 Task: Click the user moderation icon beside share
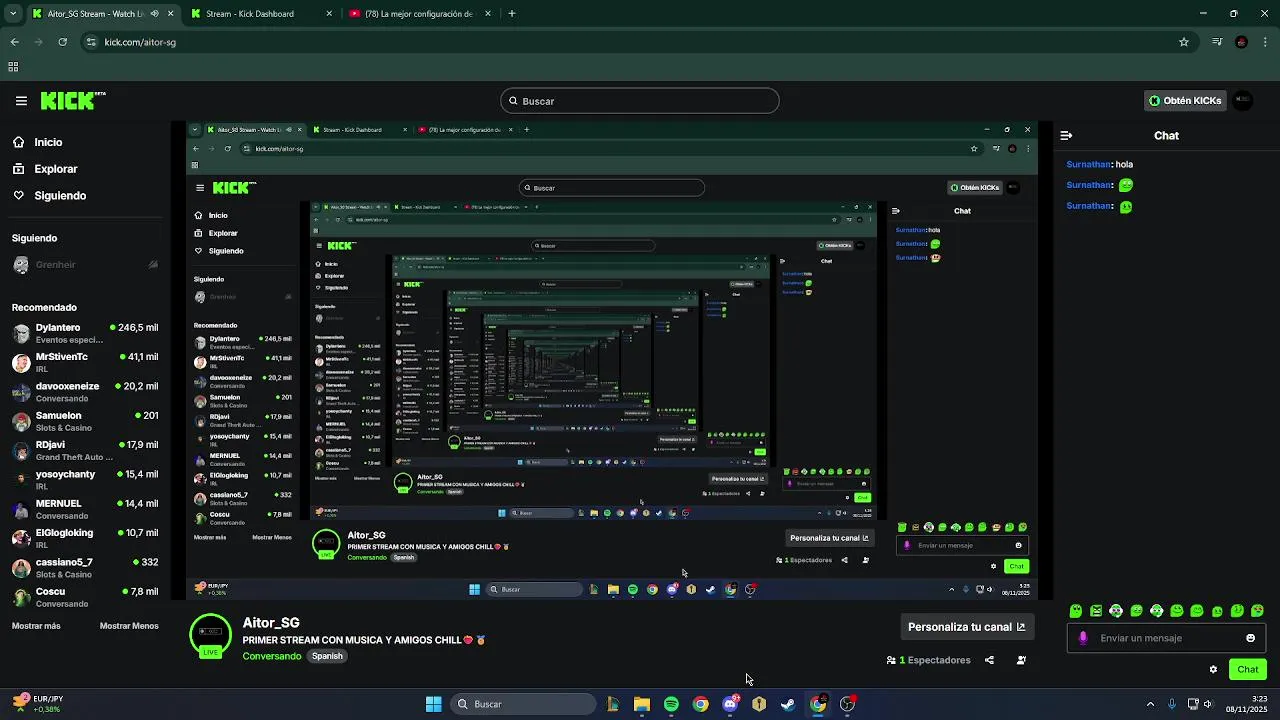[1021, 660]
